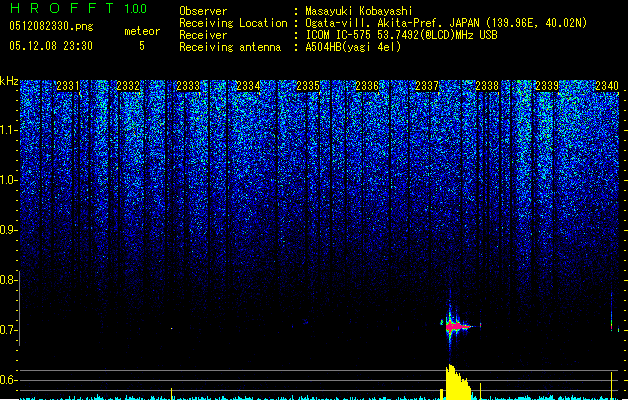The width and height of the screenshot is (629, 400).
Task: Click the 1.0 kHz axis label
Action: pyautogui.click(x=9, y=180)
